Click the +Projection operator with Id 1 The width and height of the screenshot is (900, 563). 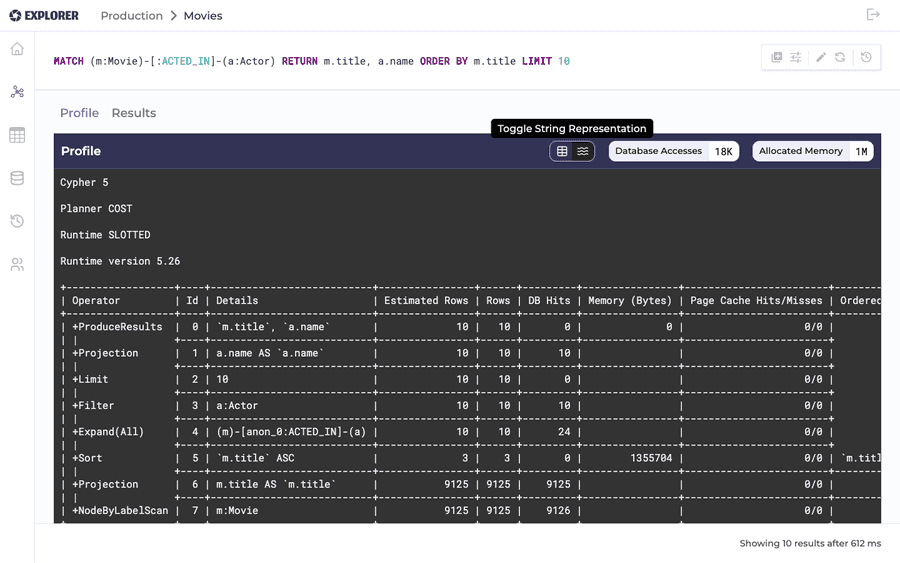click(x=105, y=353)
